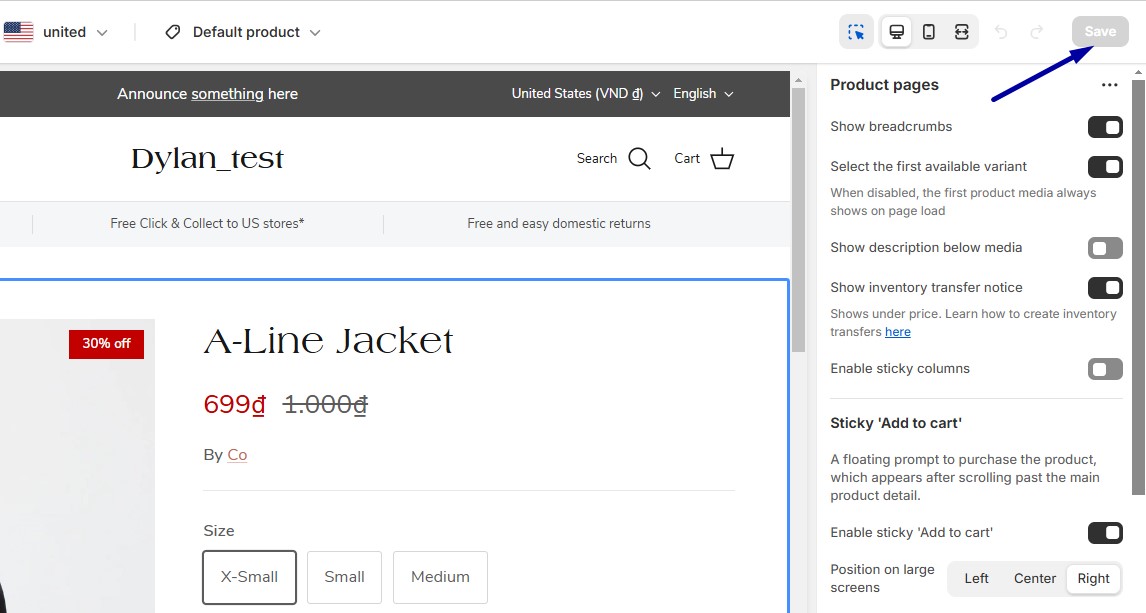This screenshot has height=613, width=1146.
Task: Click 'Free Click & Collect to US stores*' text
Action: pyautogui.click(x=207, y=224)
